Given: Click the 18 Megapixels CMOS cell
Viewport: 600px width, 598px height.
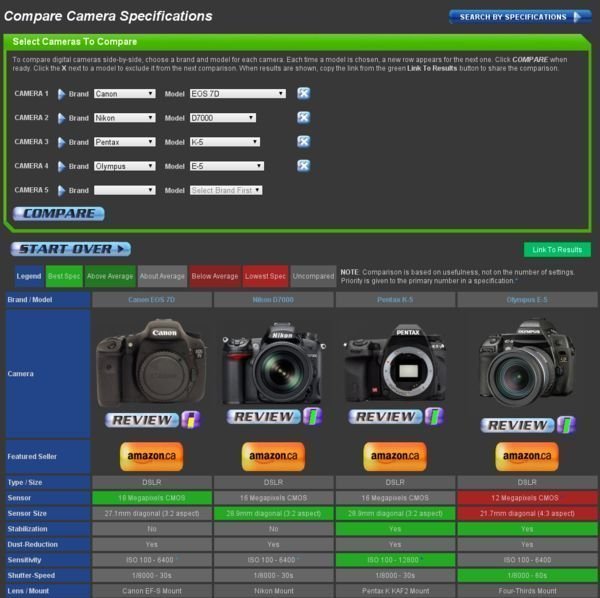Looking at the screenshot, I should tap(152, 498).
